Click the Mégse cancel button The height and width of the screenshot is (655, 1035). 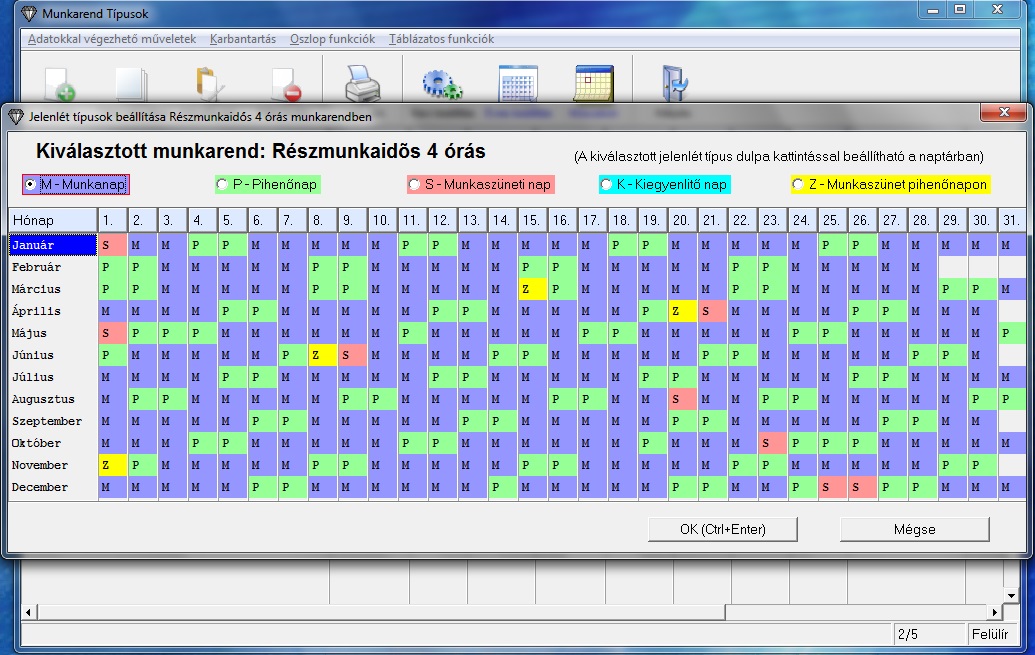pos(914,529)
